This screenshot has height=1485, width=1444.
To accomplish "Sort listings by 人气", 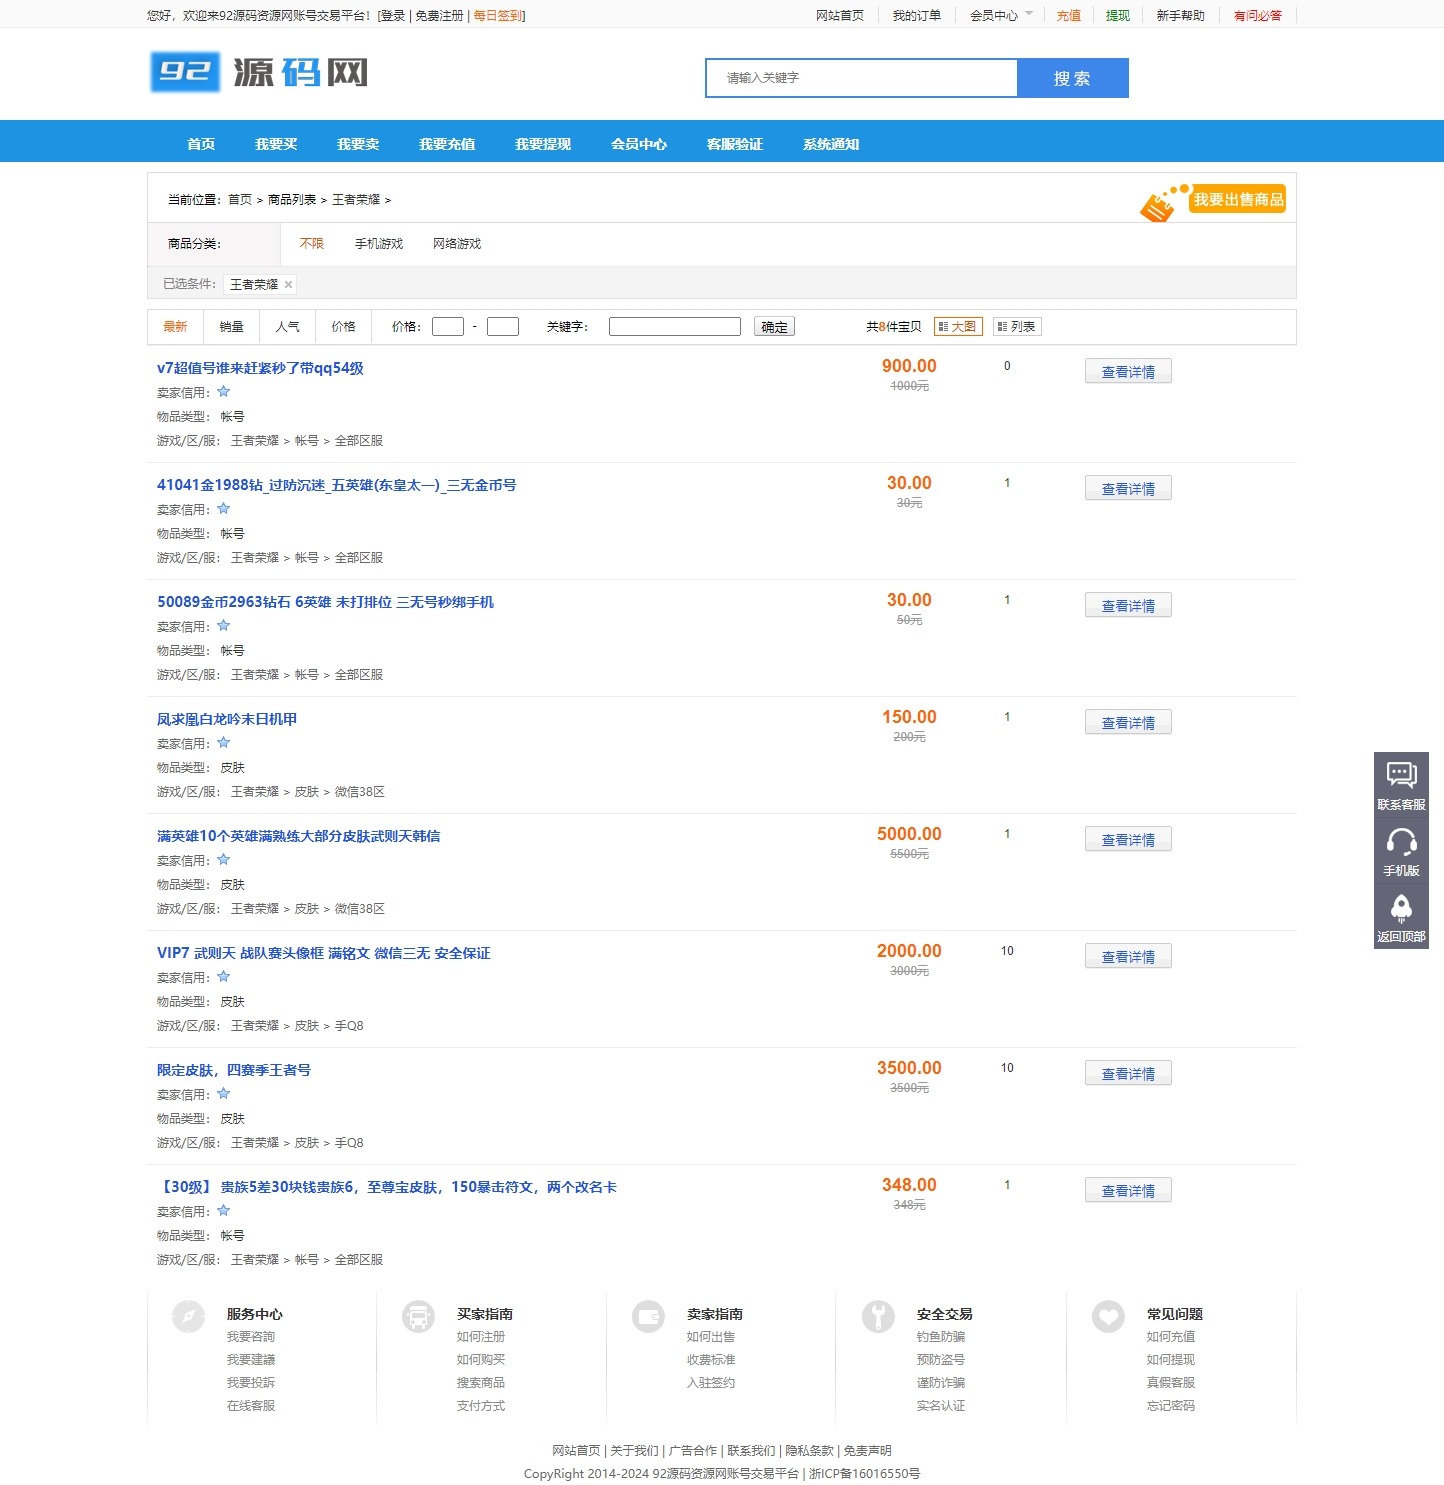I will (287, 327).
